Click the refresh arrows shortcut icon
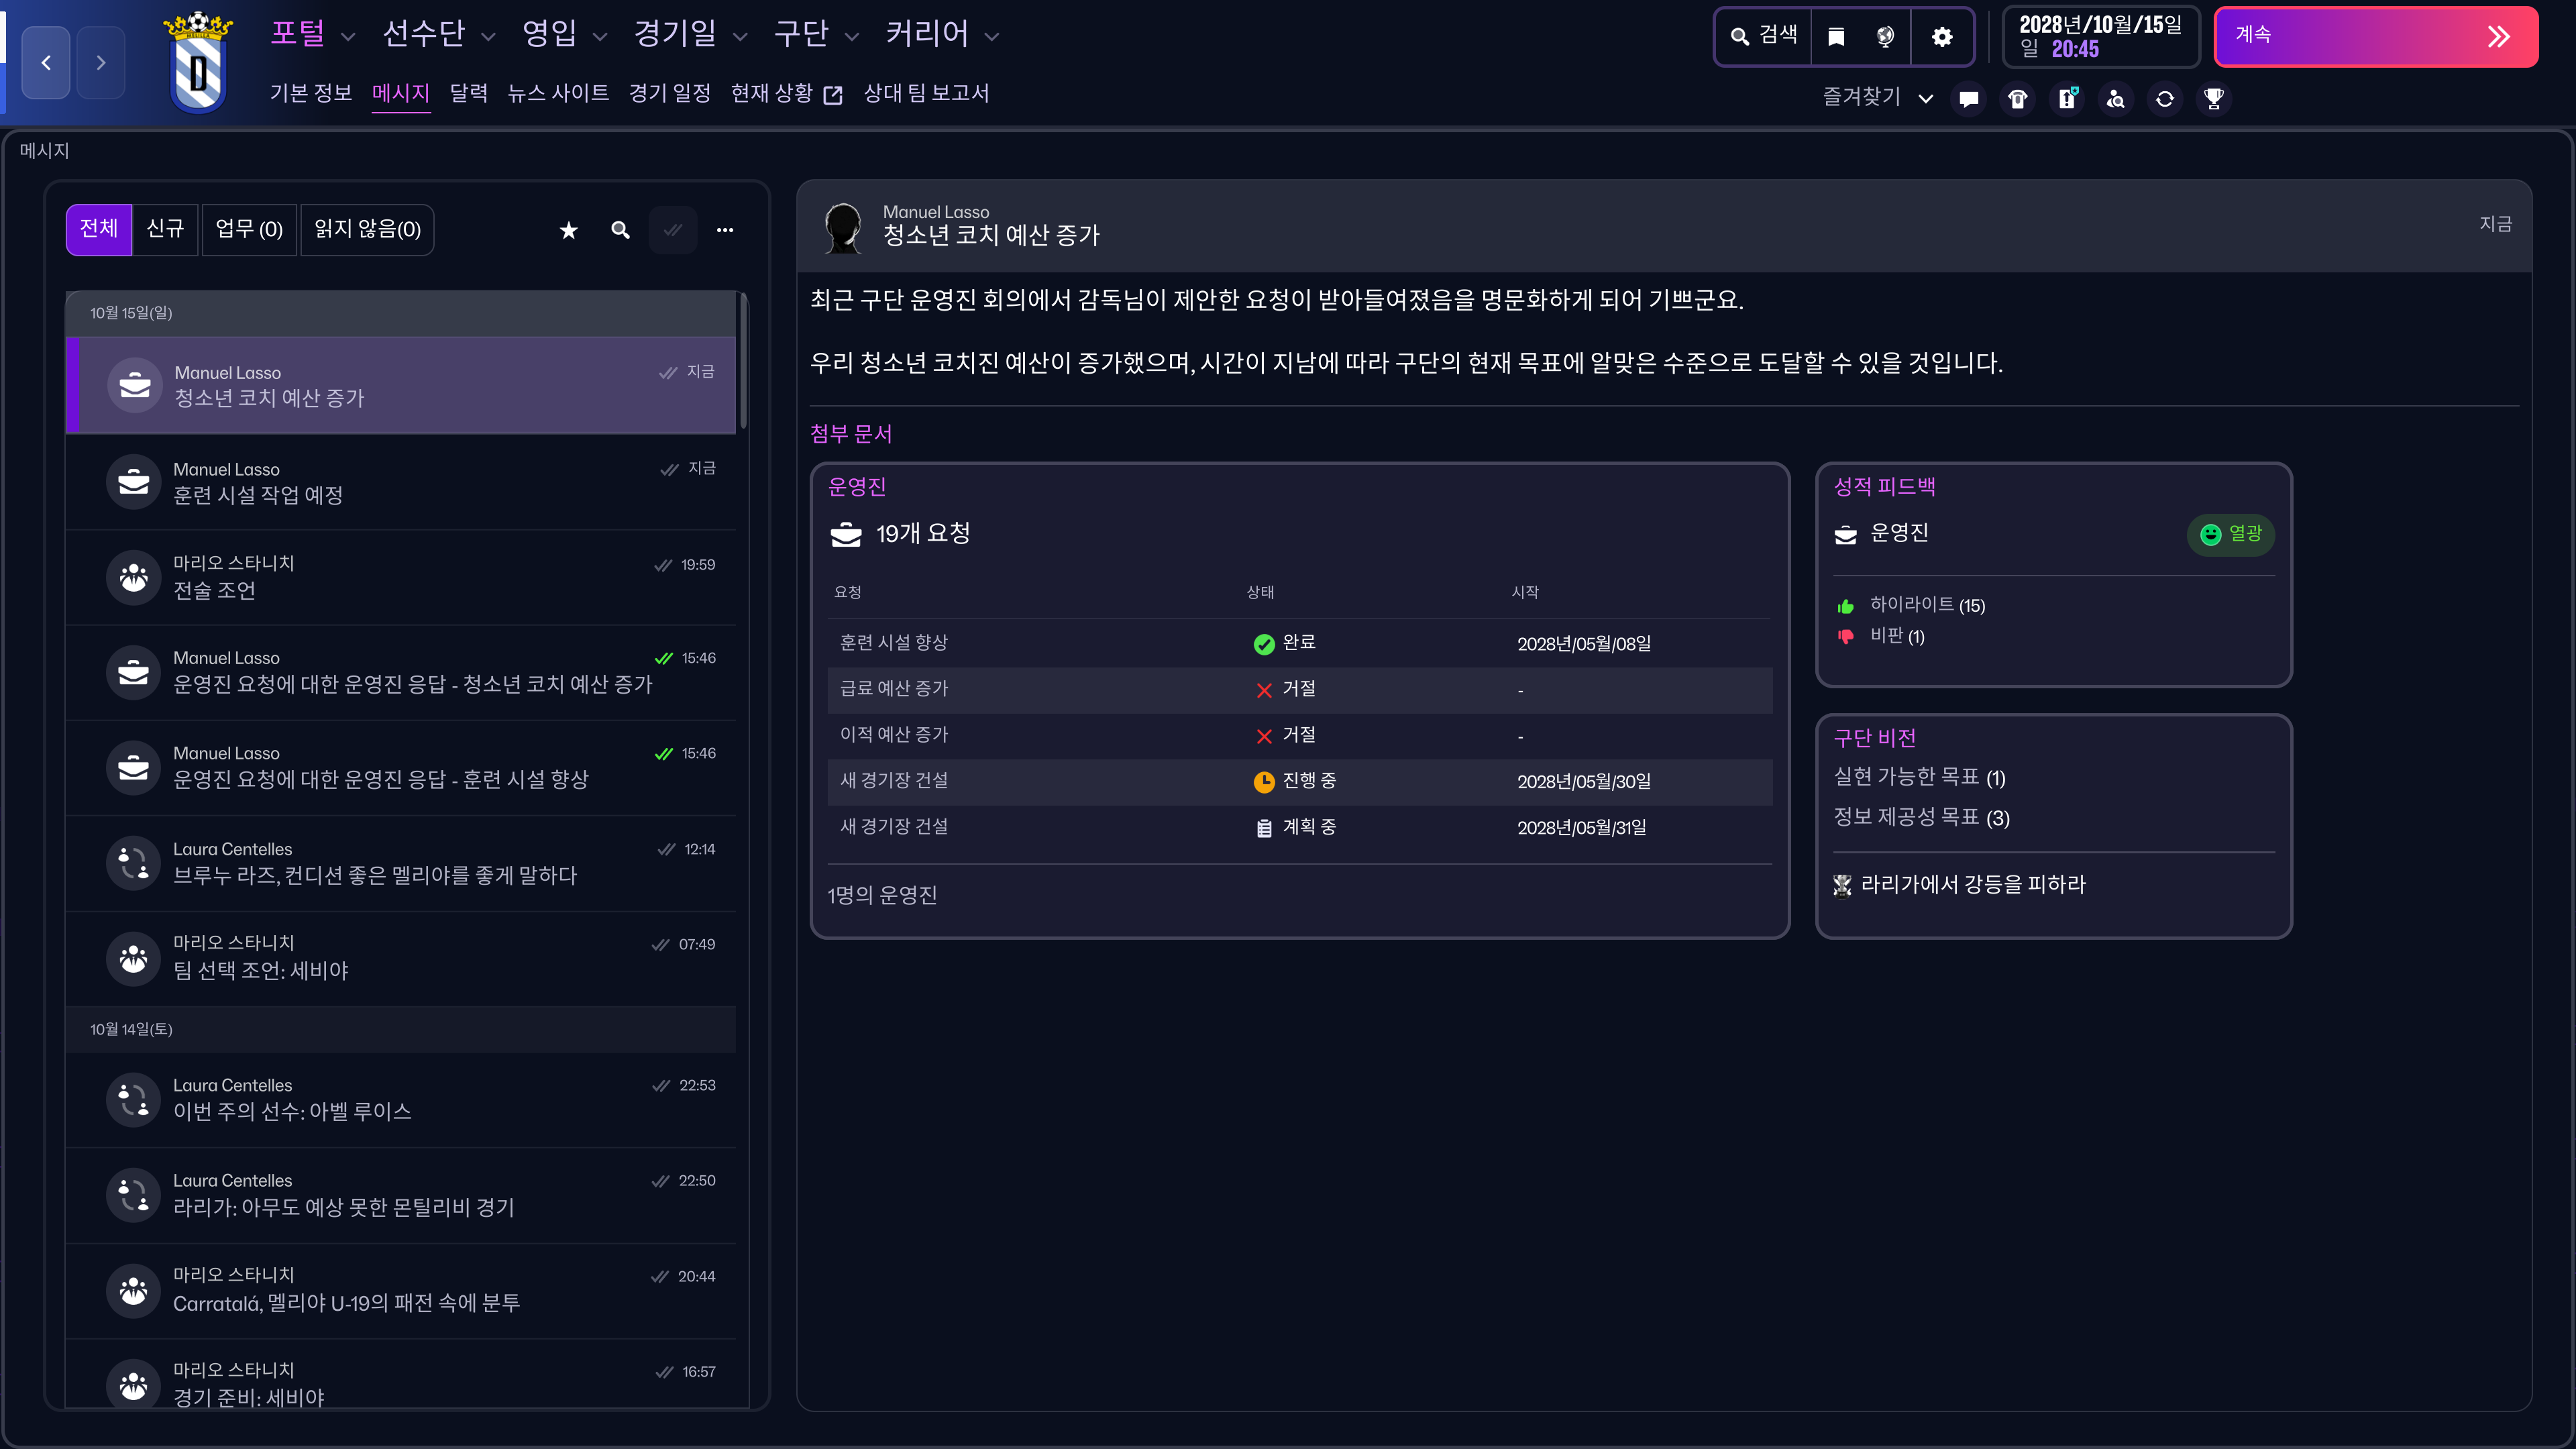2576x1449 pixels. (x=2165, y=99)
